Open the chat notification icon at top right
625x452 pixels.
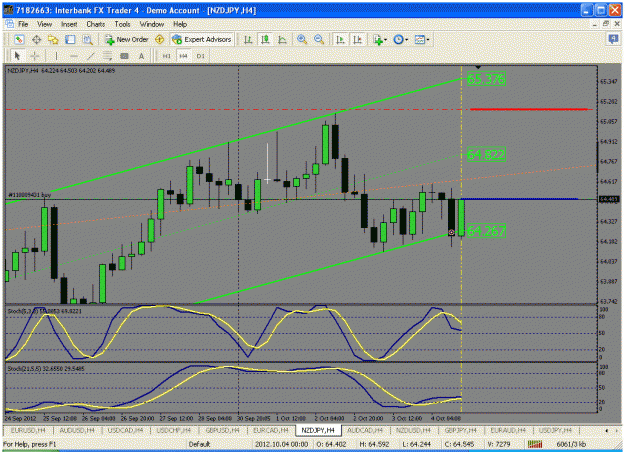point(613,39)
